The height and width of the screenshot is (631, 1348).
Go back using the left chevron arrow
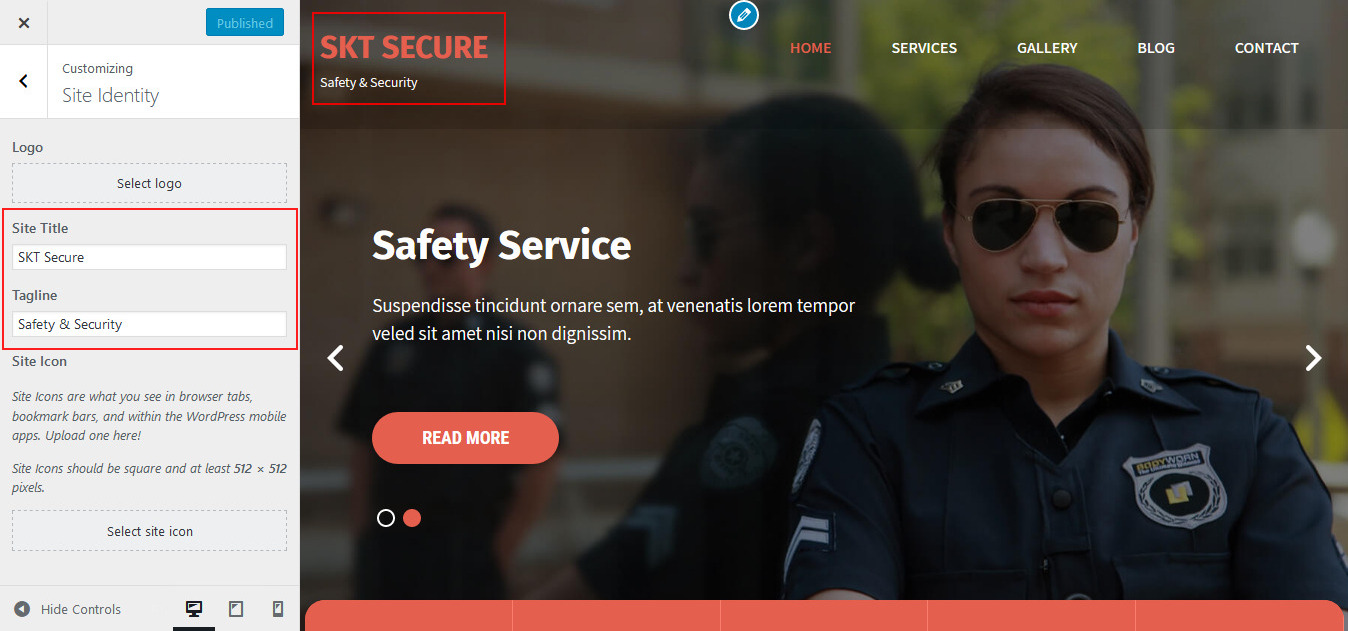pyautogui.click(x=24, y=81)
